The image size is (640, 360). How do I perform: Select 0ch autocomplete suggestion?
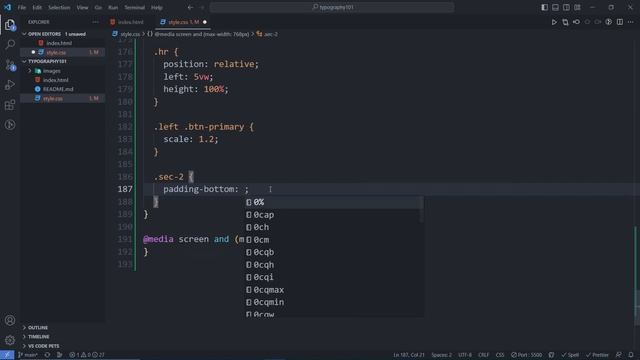(x=334, y=227)
